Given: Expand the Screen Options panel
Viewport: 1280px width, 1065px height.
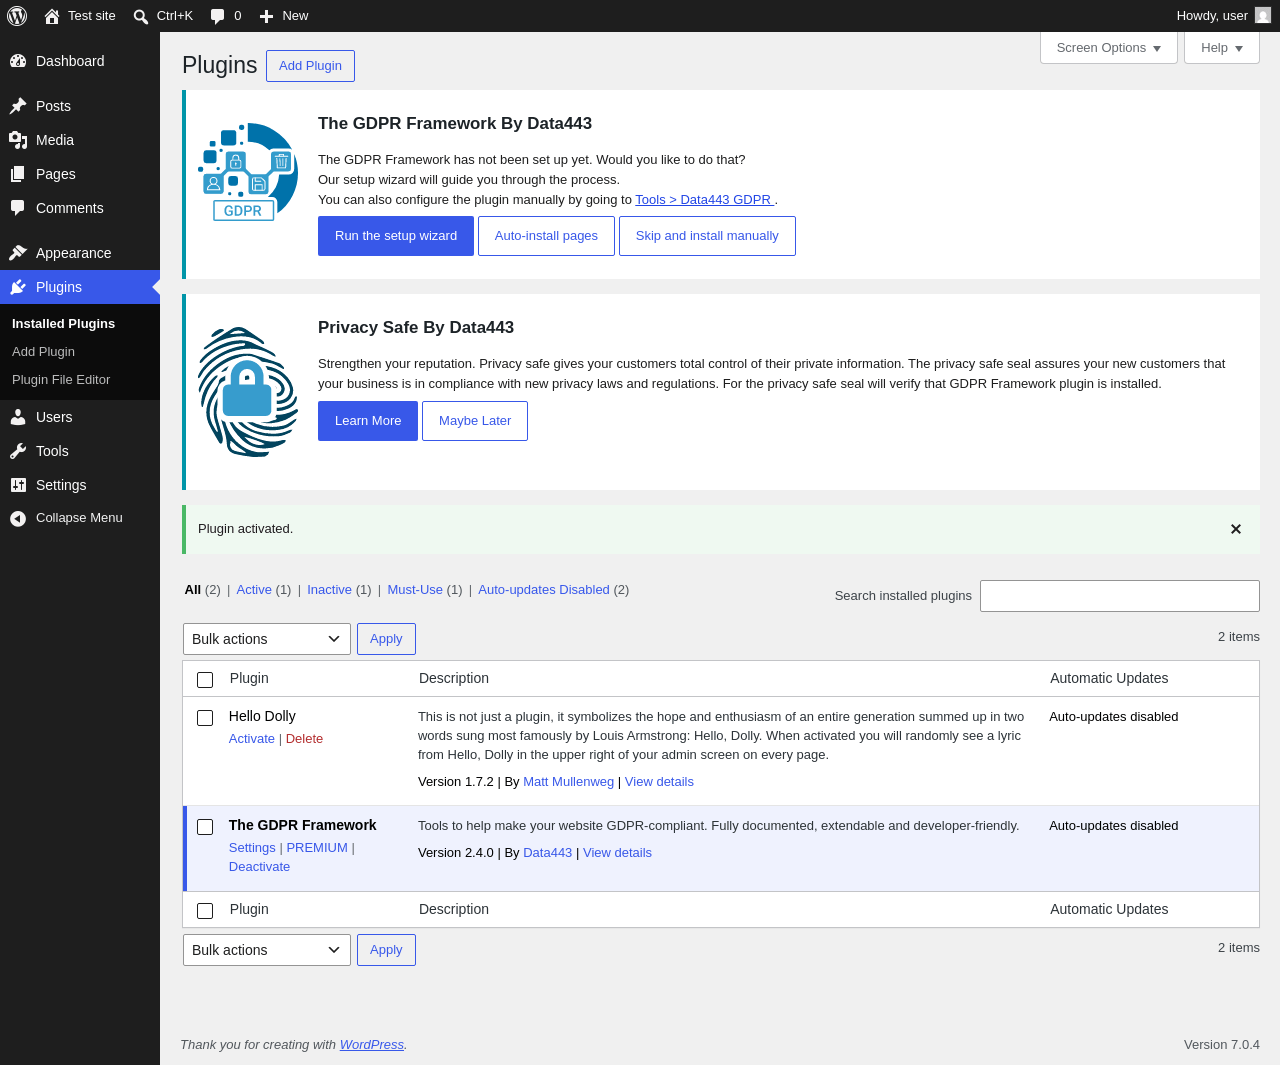Looking at the screenshot, I should point(1109,48).
